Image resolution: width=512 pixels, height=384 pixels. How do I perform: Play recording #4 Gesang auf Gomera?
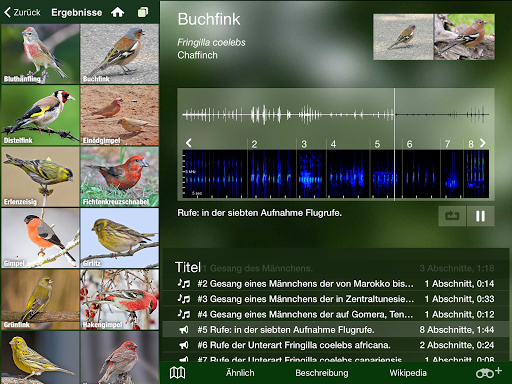point(336,314)
